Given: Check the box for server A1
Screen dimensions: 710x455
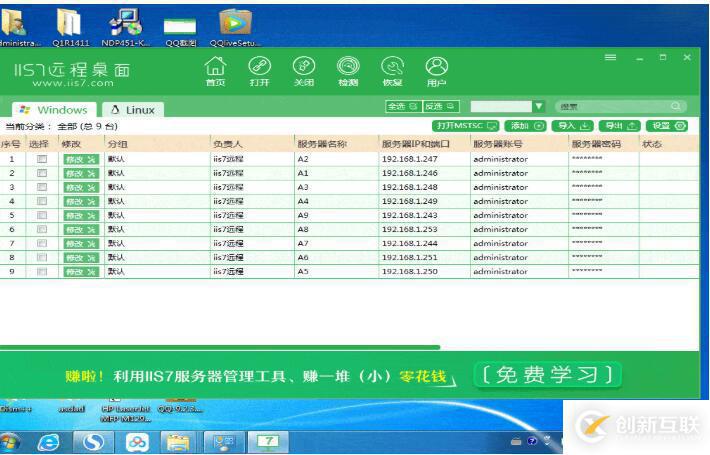Looking at the screenshot, I should click(42, 173).
